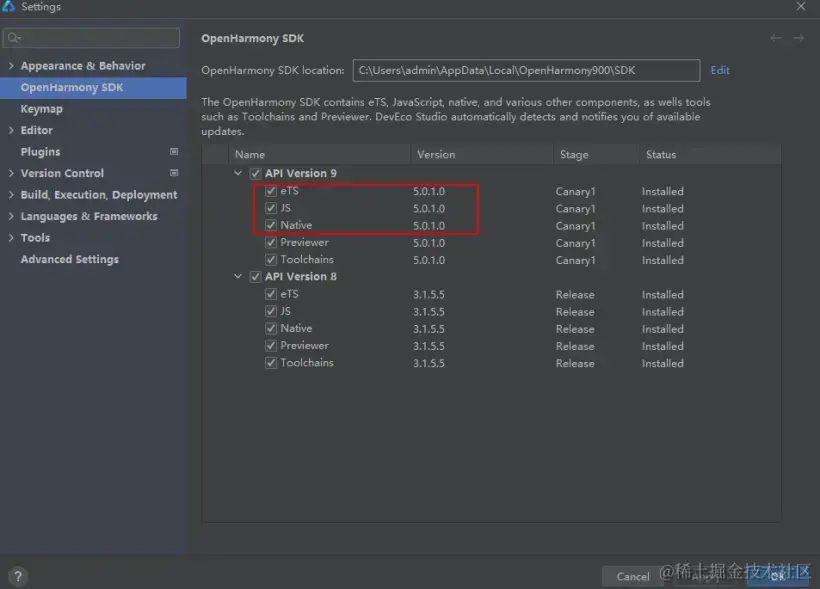Click the DevEco Studio logo icon

pos(8,6)
